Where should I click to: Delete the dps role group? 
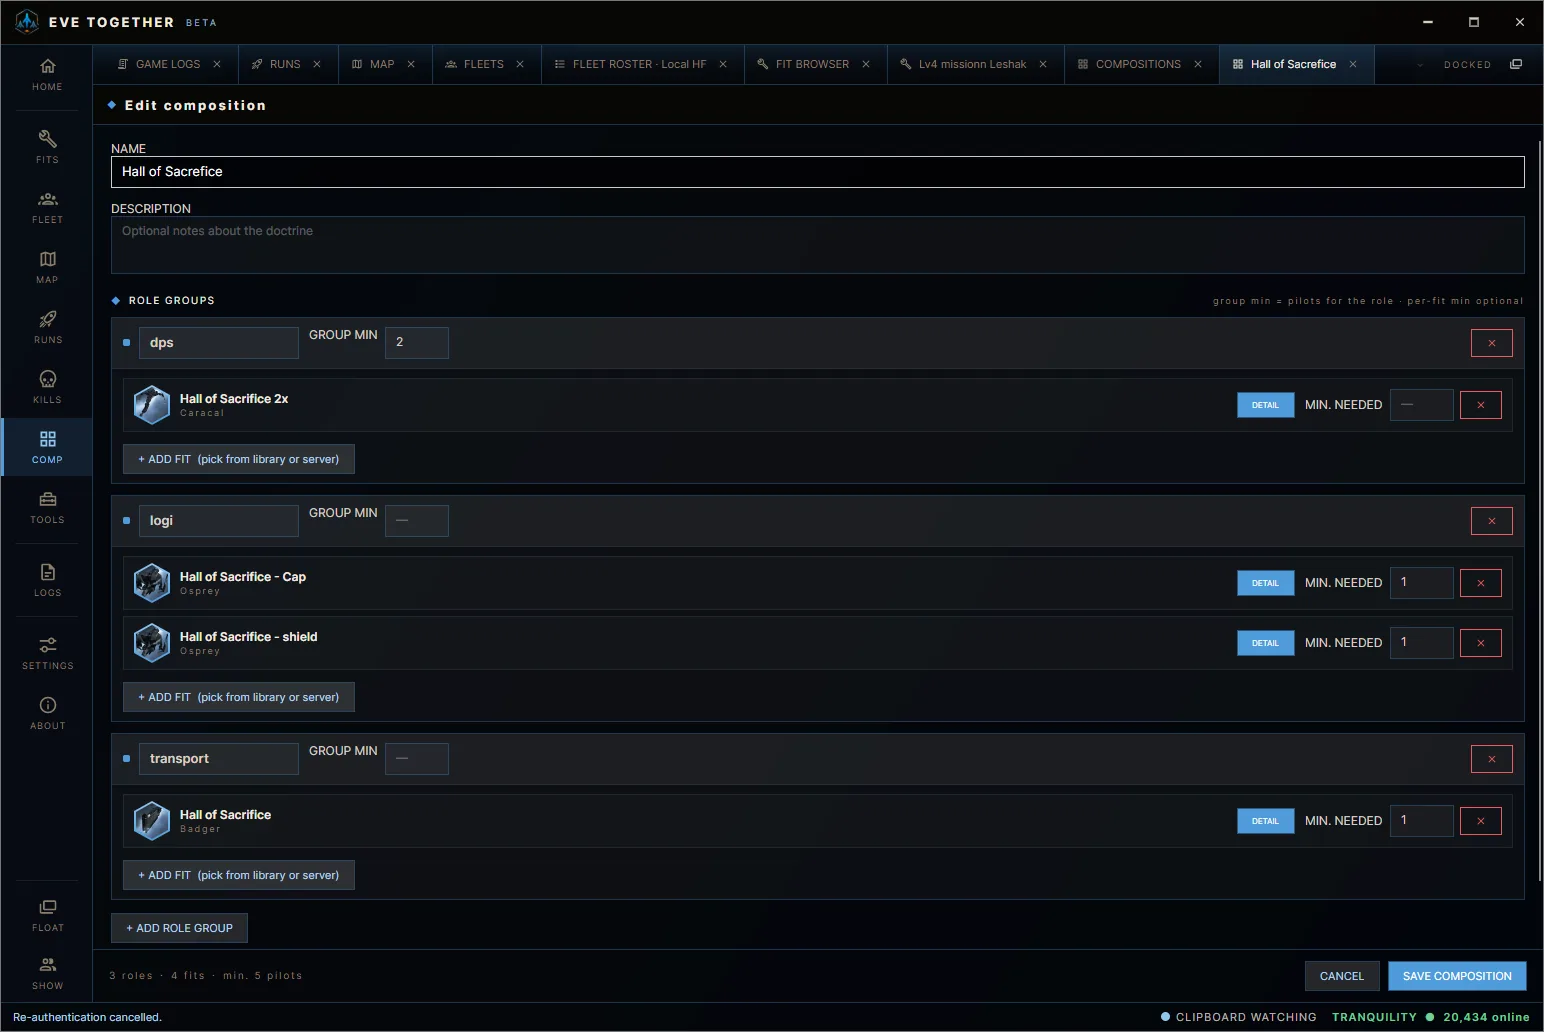tap(1491, 343)
